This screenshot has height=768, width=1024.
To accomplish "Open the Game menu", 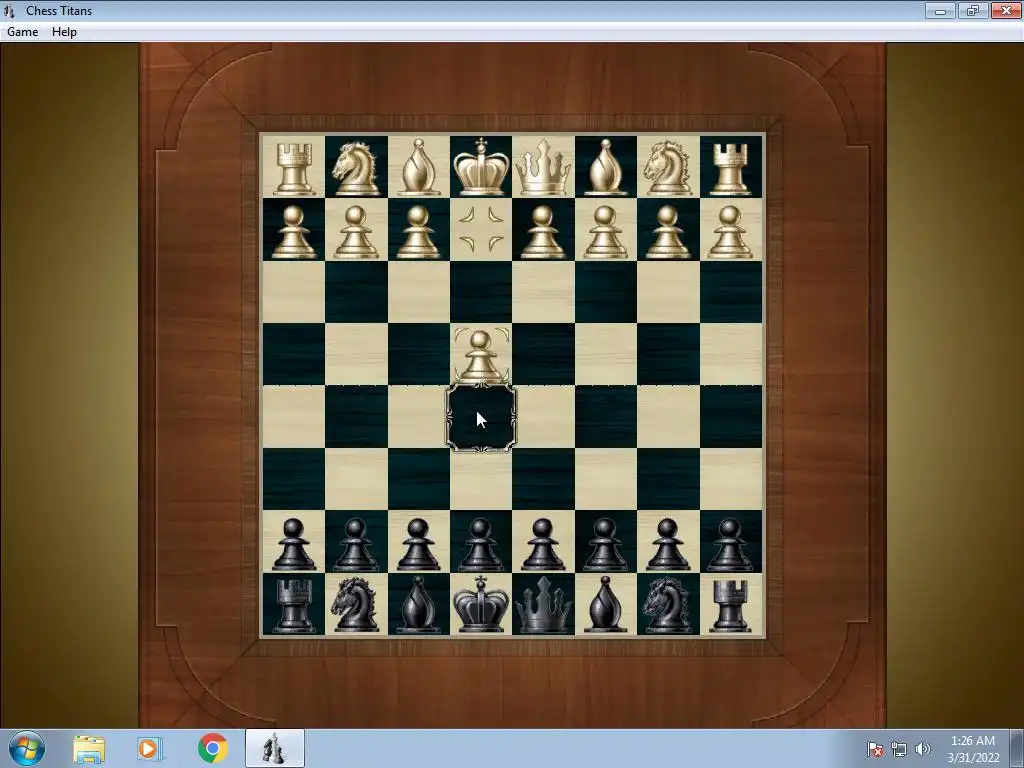I will click(x=22, y=31).
